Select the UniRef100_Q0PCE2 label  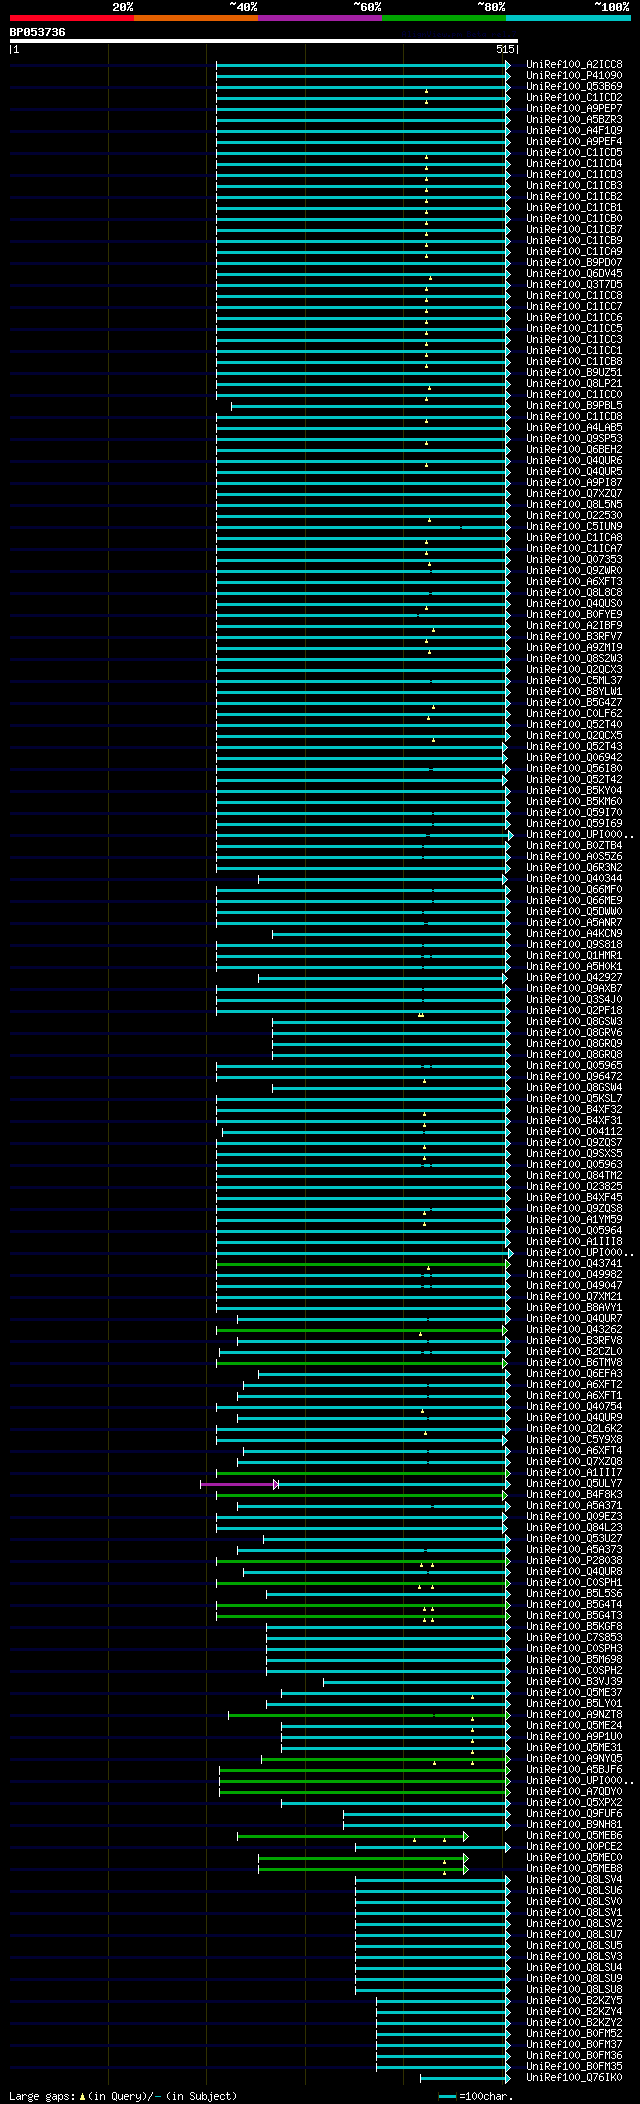pyautogui.click(x=574, y=1846)
